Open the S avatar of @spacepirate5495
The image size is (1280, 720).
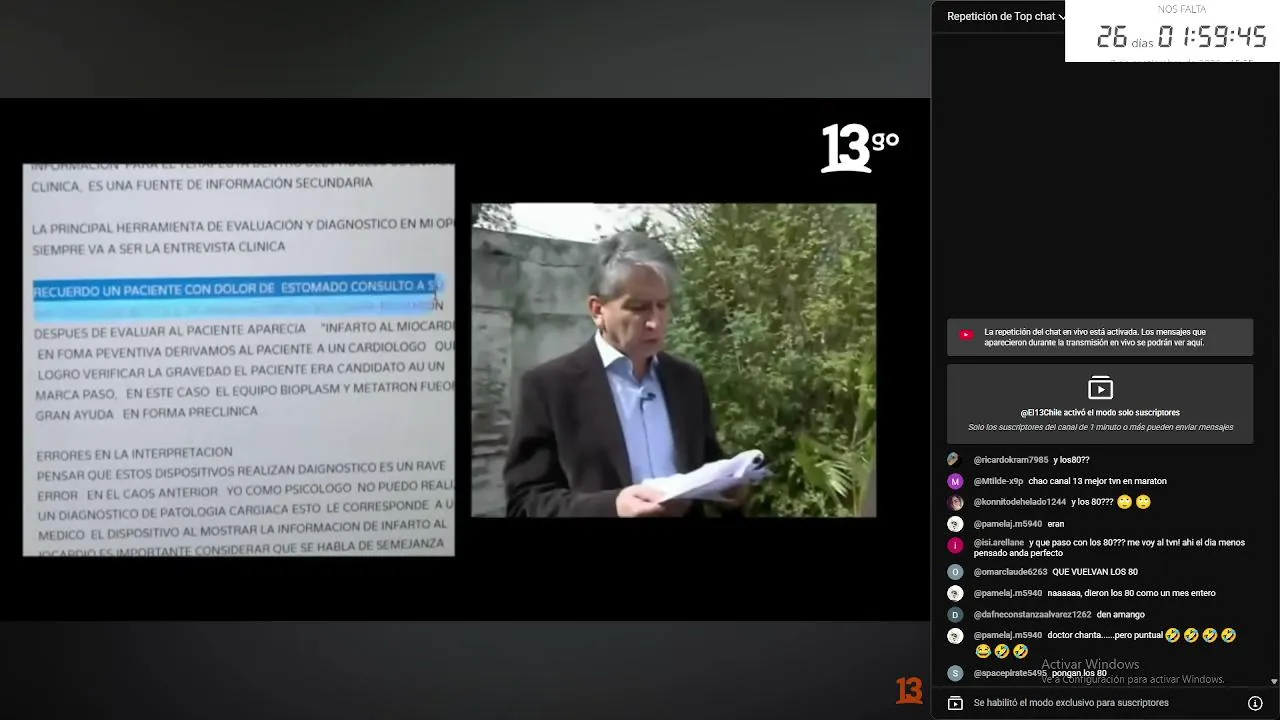(955, 673)
